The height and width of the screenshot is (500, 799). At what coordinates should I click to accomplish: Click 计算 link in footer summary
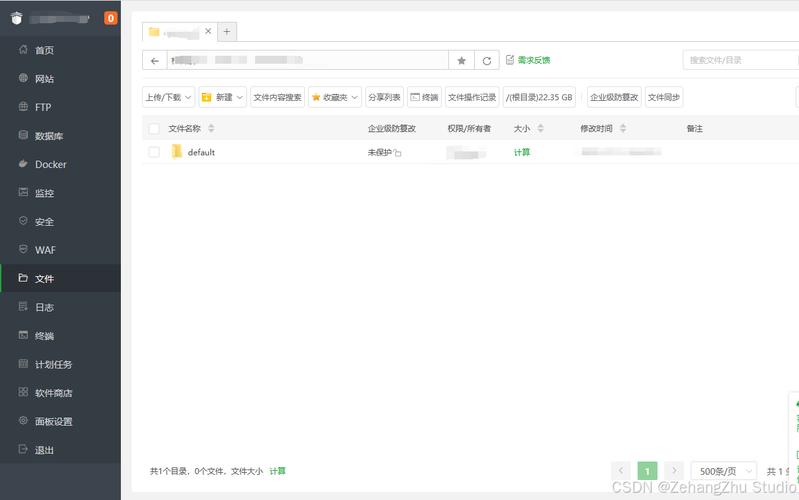(278, 471)
